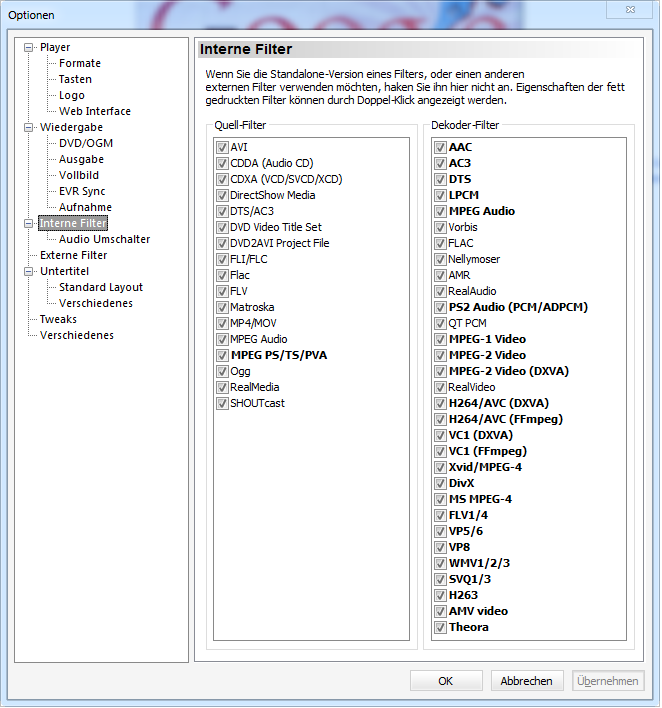The width and height of the screenshot is (662, 708).
Task: Open EVR Sync settings
Action: [x=82, y=191]
